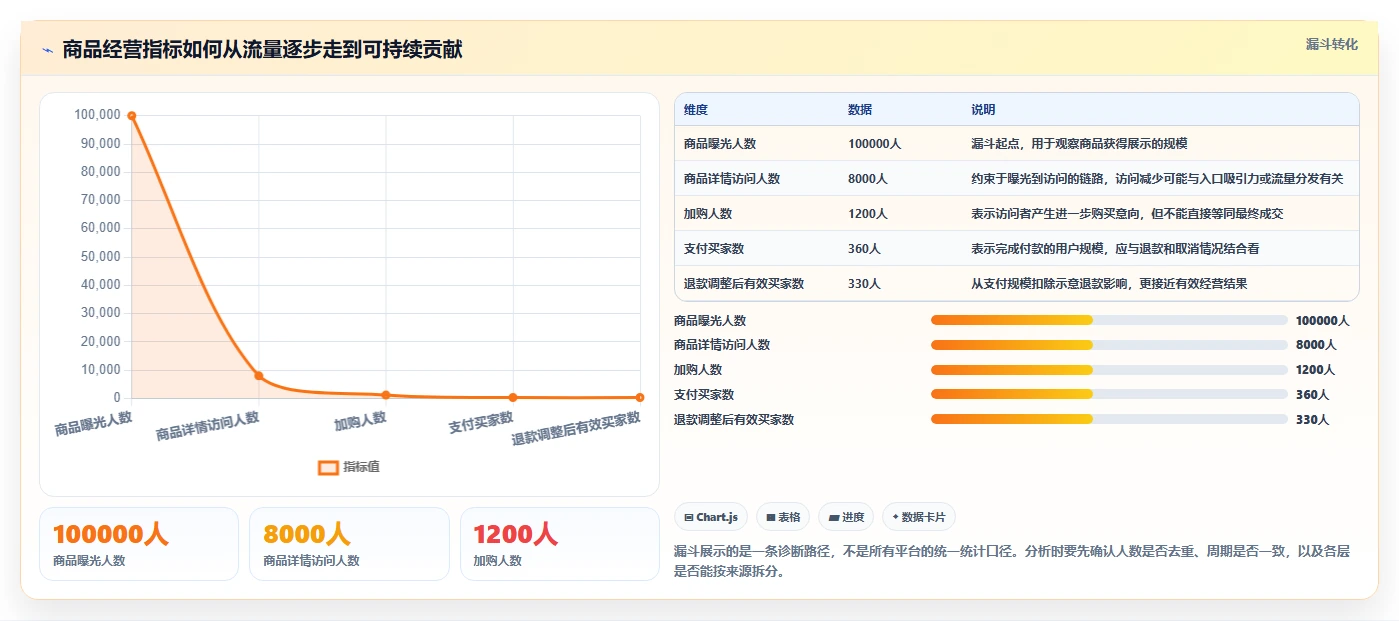The height and width of the screenshot is (621, 1399).
Task: Open the 8000人 商品详情访问人数 data card
Action: [x=349, y=544]
